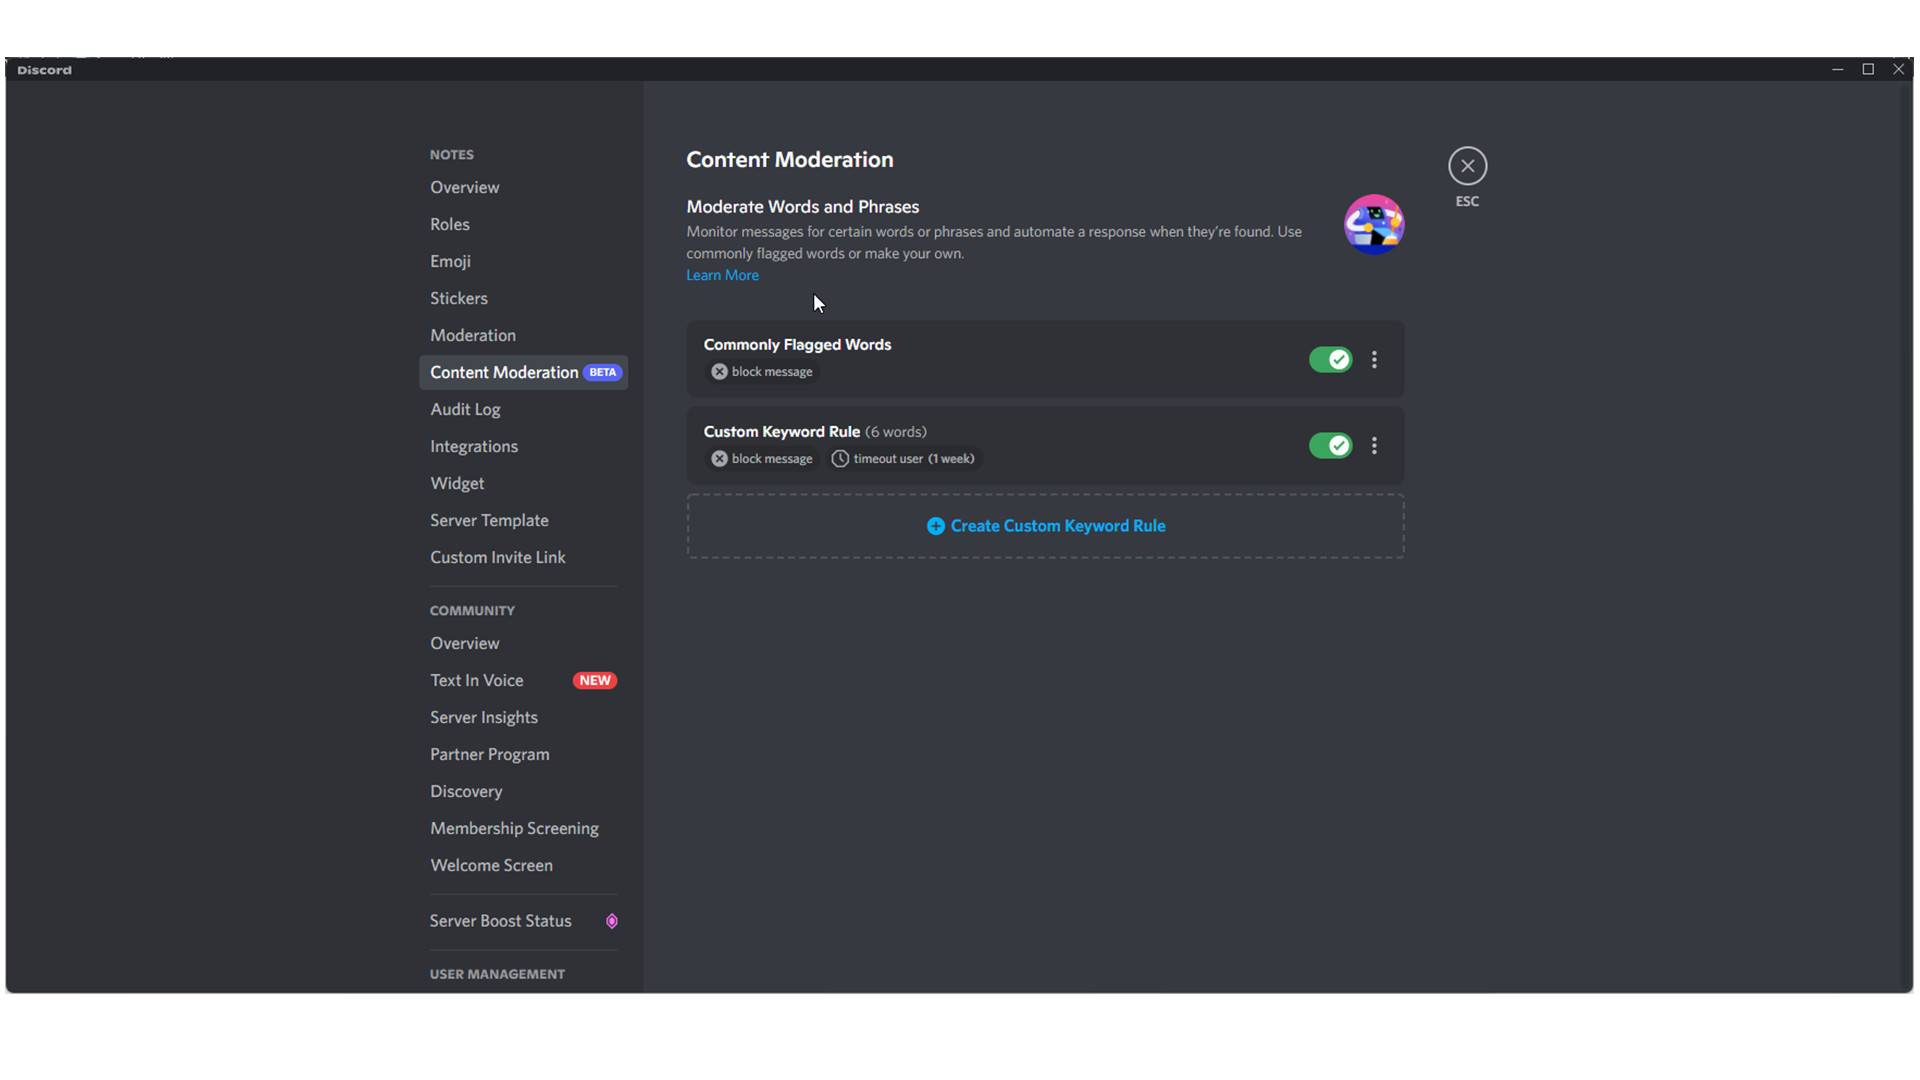Click the plus icon to Create Custom Keyword Rule
Screen dimensions: 1920x1080
click(x=936, y=526)
